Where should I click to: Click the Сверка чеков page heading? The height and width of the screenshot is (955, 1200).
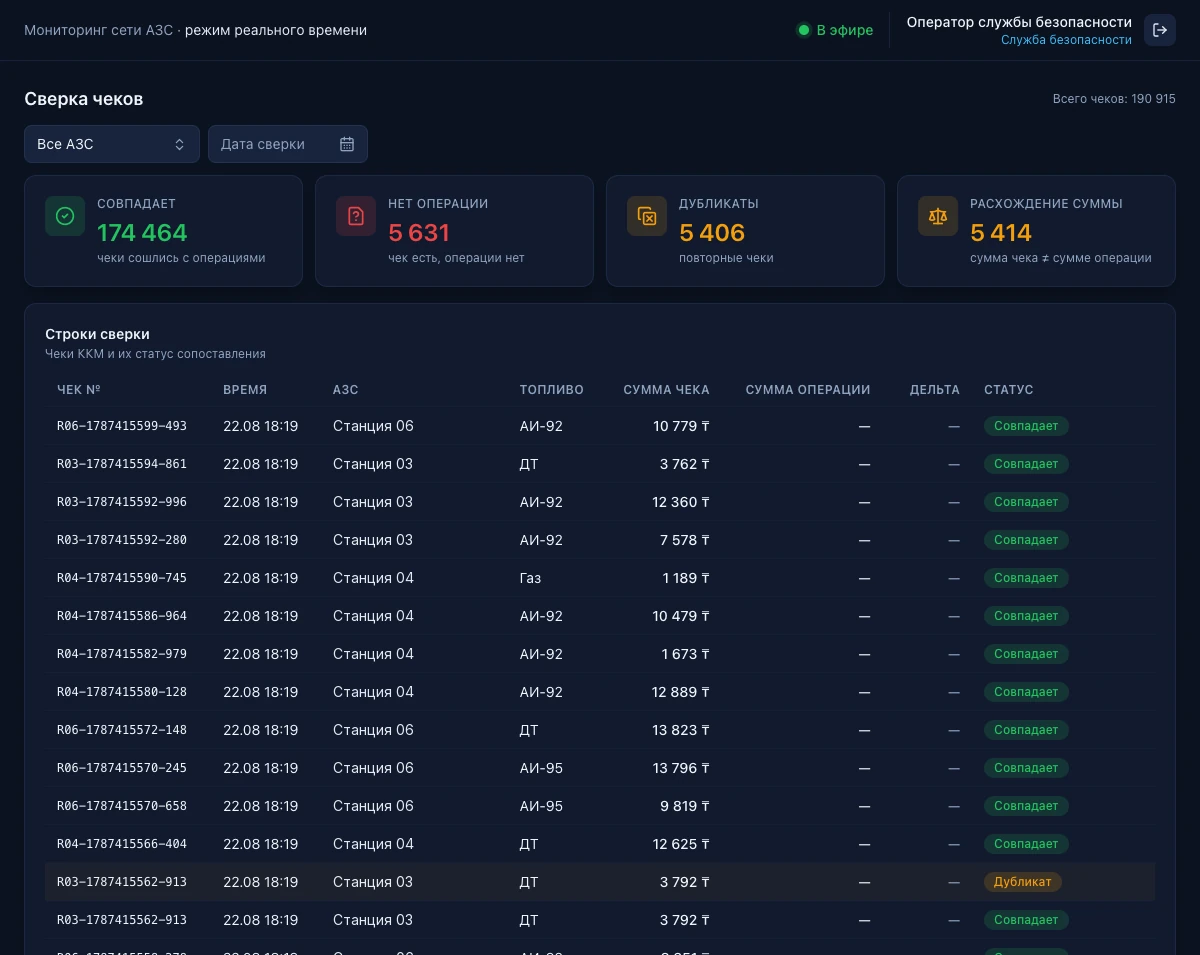(x=84, y=99)
